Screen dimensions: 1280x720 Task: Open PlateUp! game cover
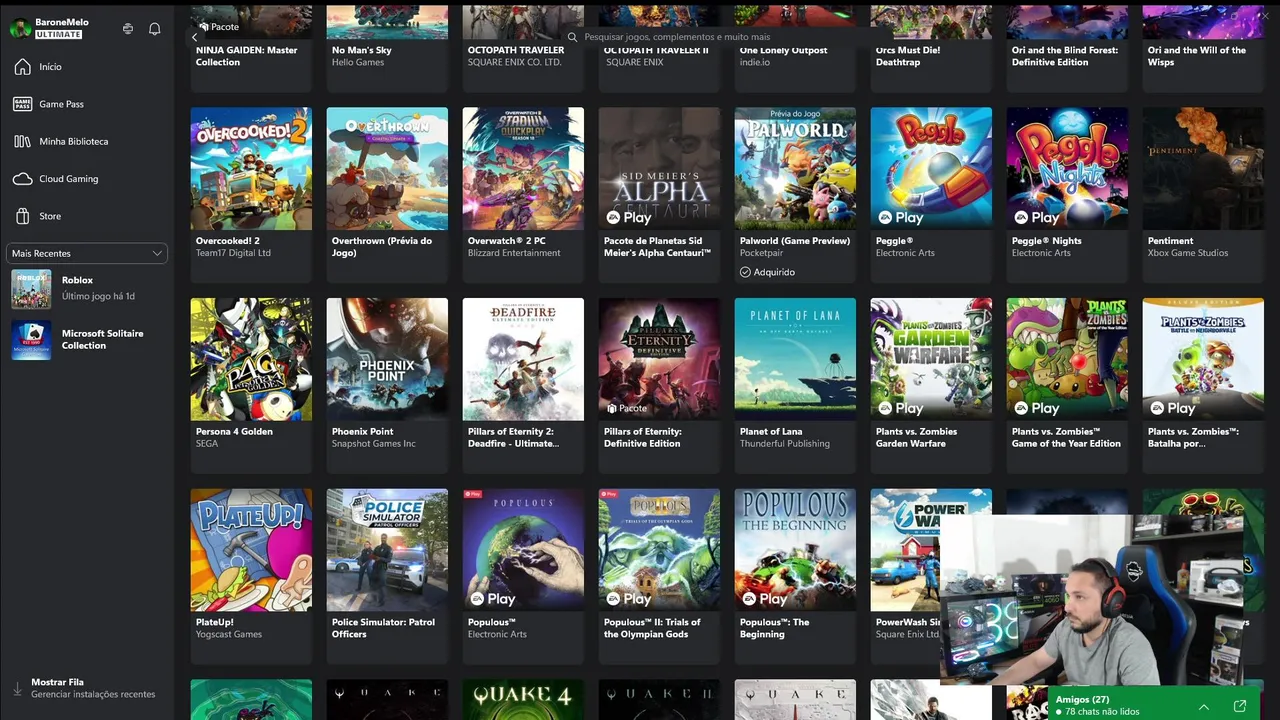click(x=251, y=550)
